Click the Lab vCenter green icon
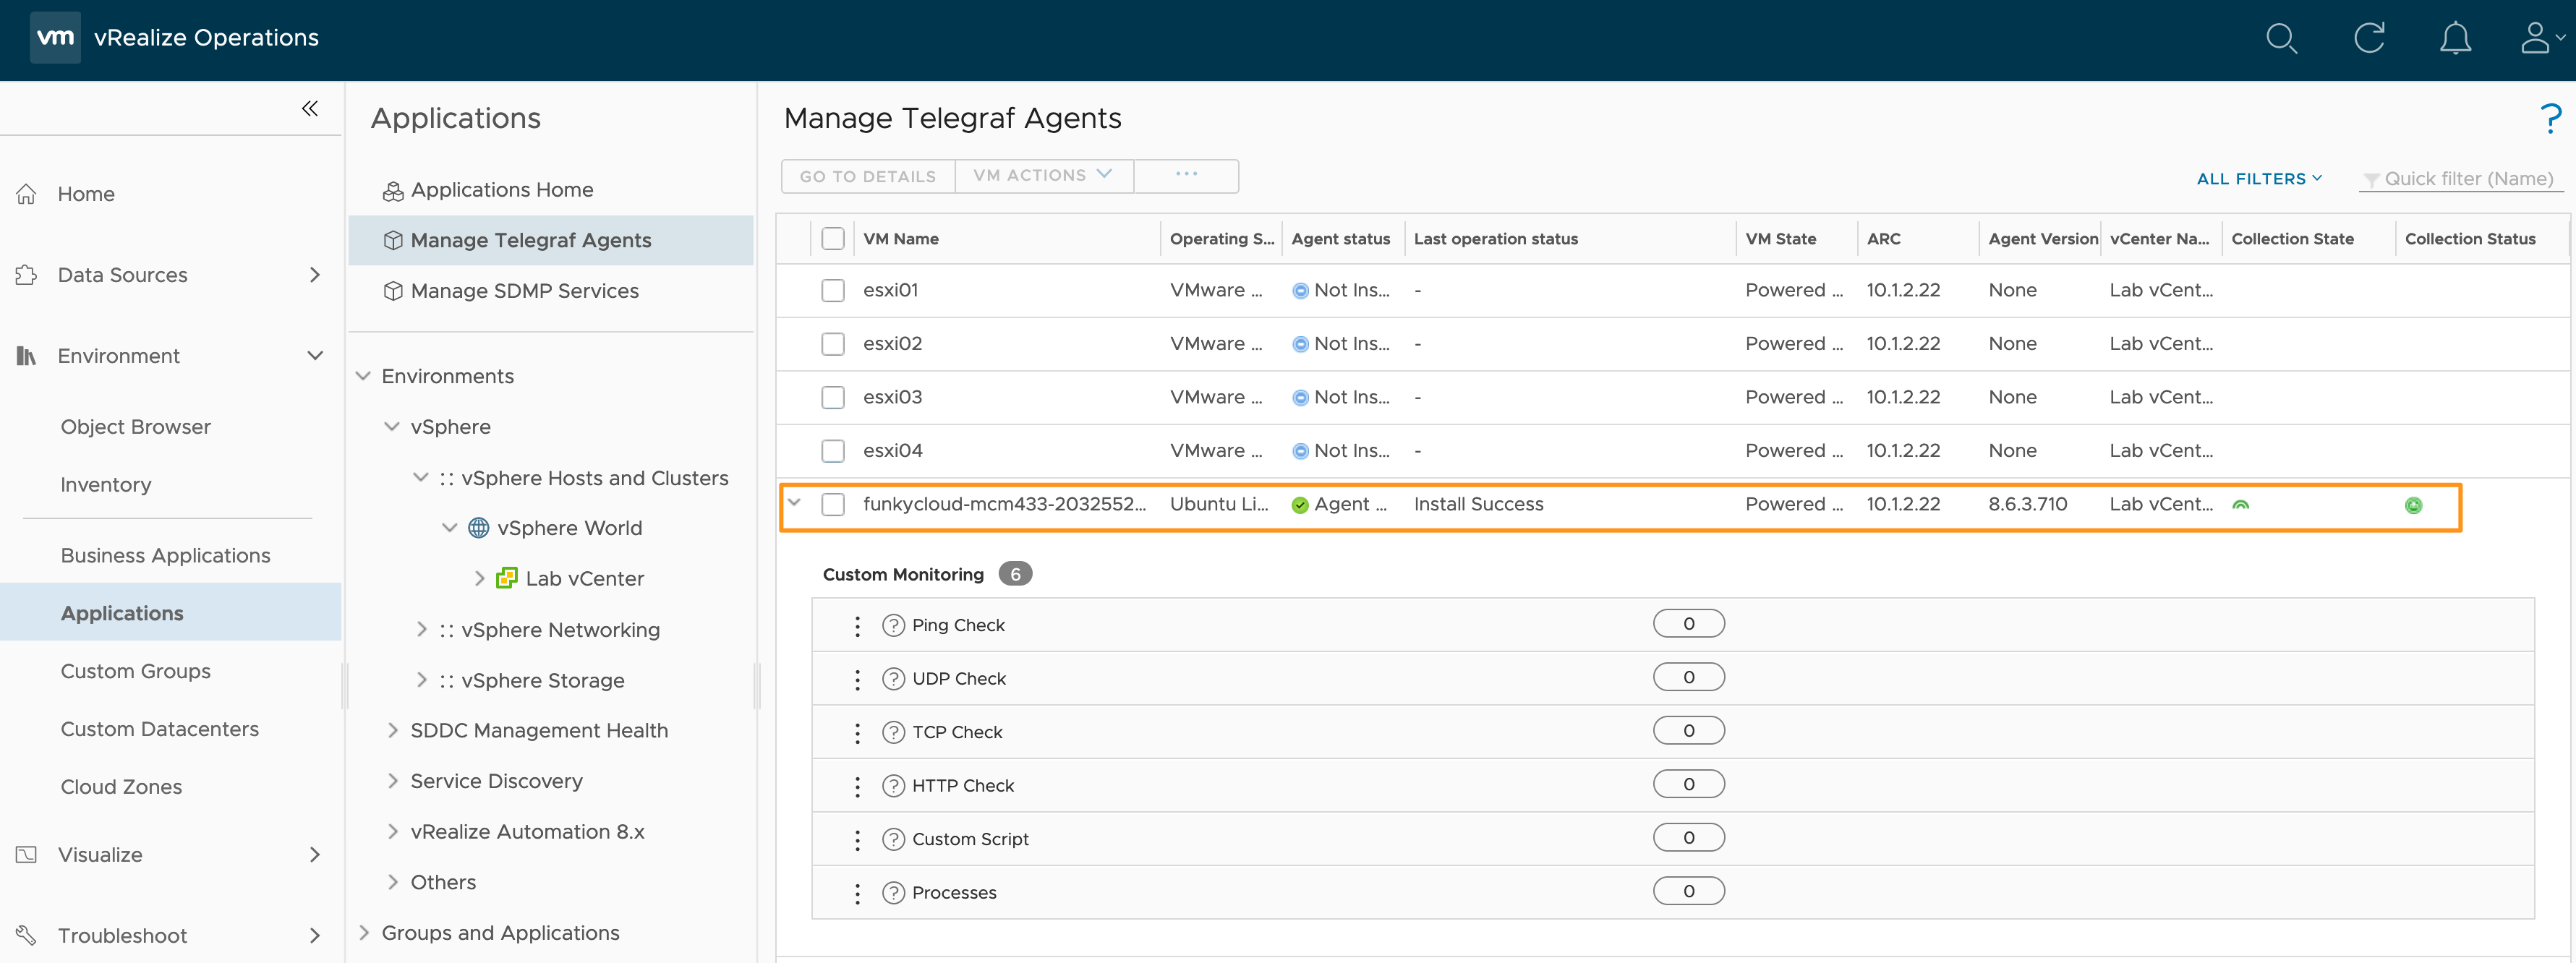Screen dimensions: 2576x963 507,578
